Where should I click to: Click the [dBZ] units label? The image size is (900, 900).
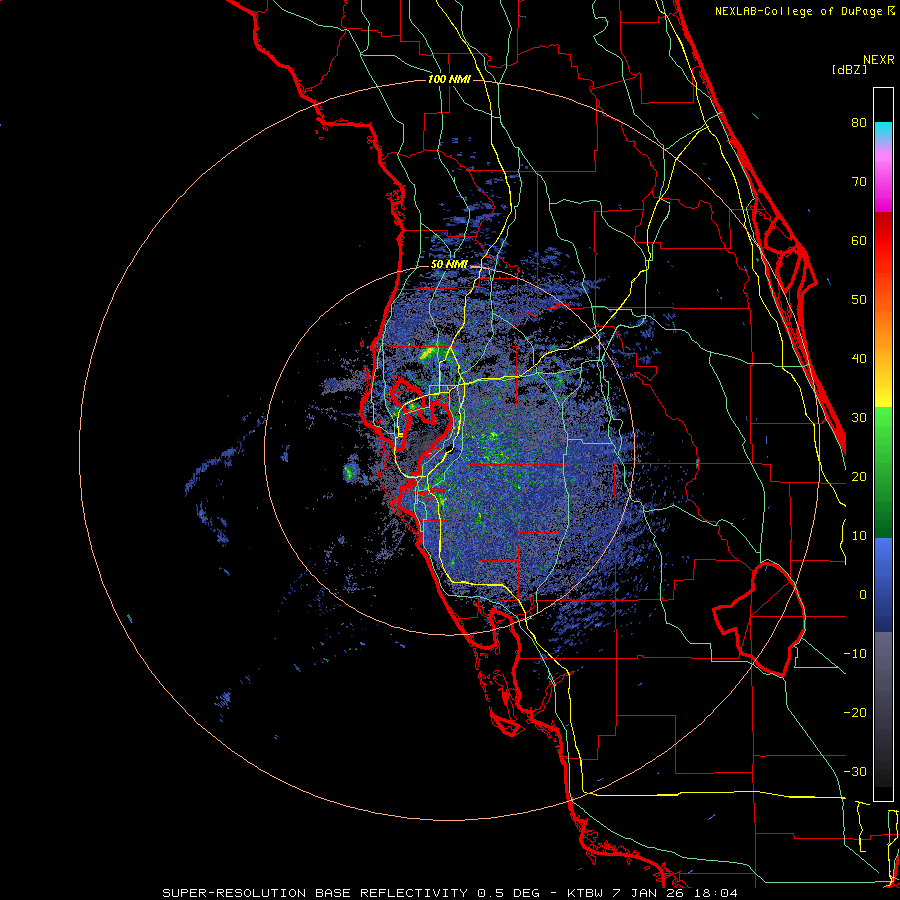click(x=849, y=69)
